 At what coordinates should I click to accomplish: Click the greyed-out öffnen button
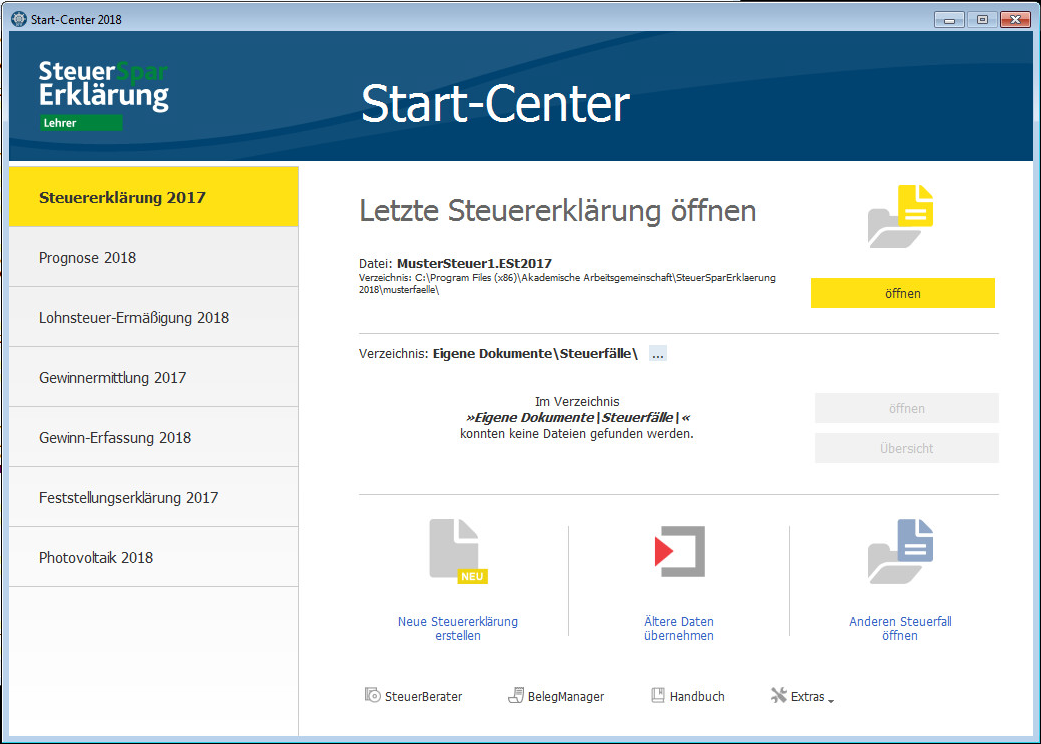[907, 408]
